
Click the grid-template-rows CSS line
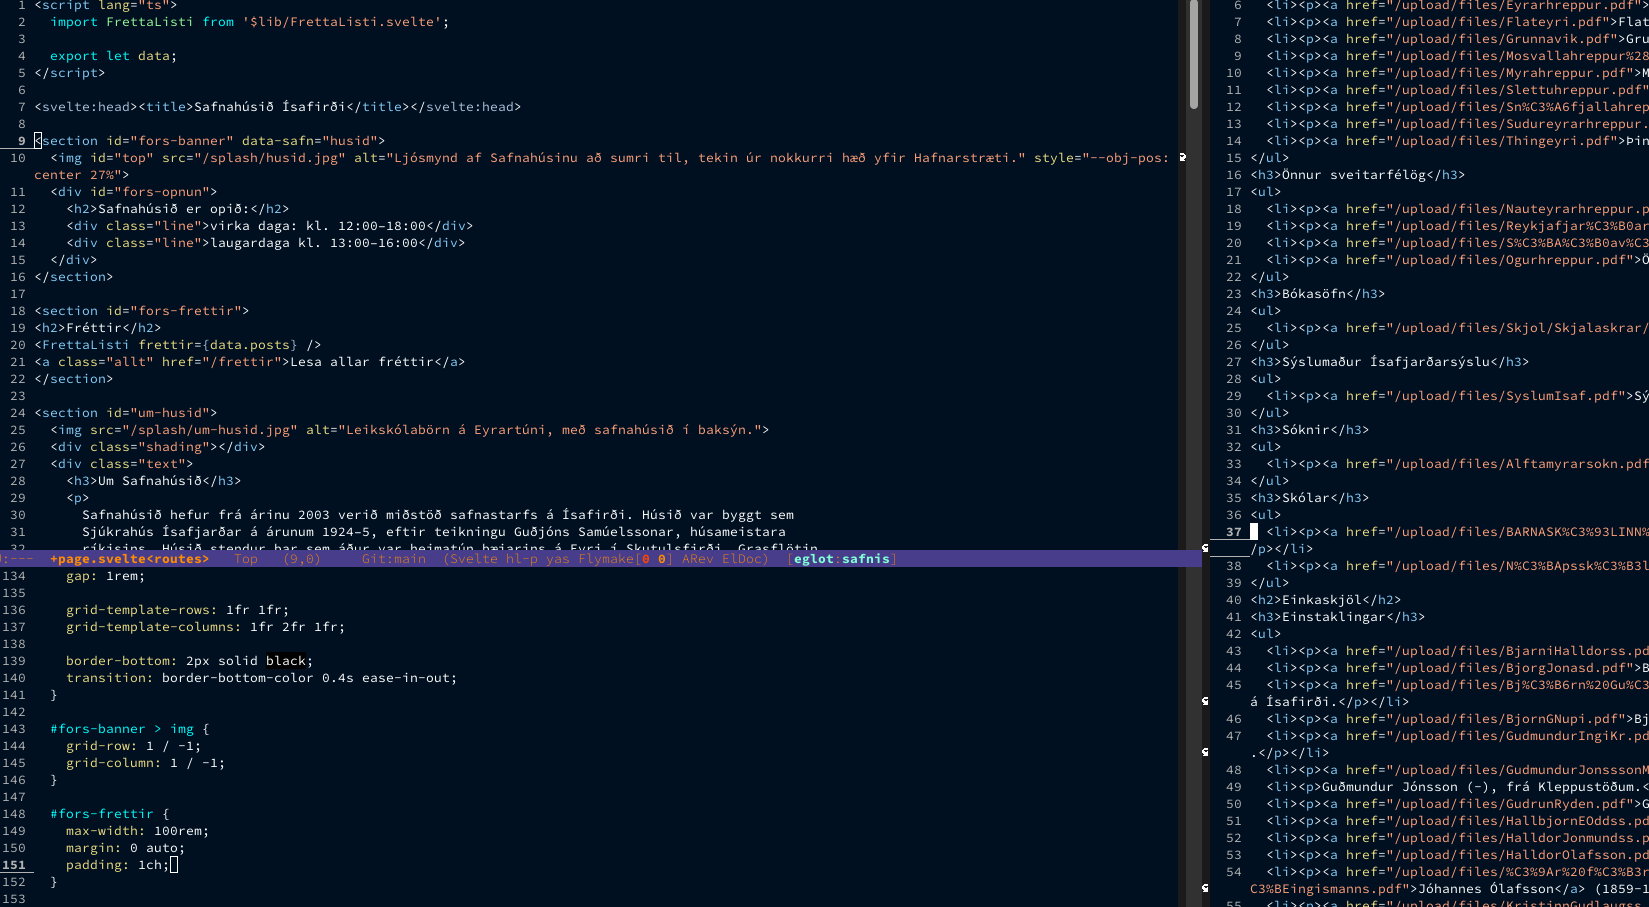pyautogui.click(x=177, y=610)
